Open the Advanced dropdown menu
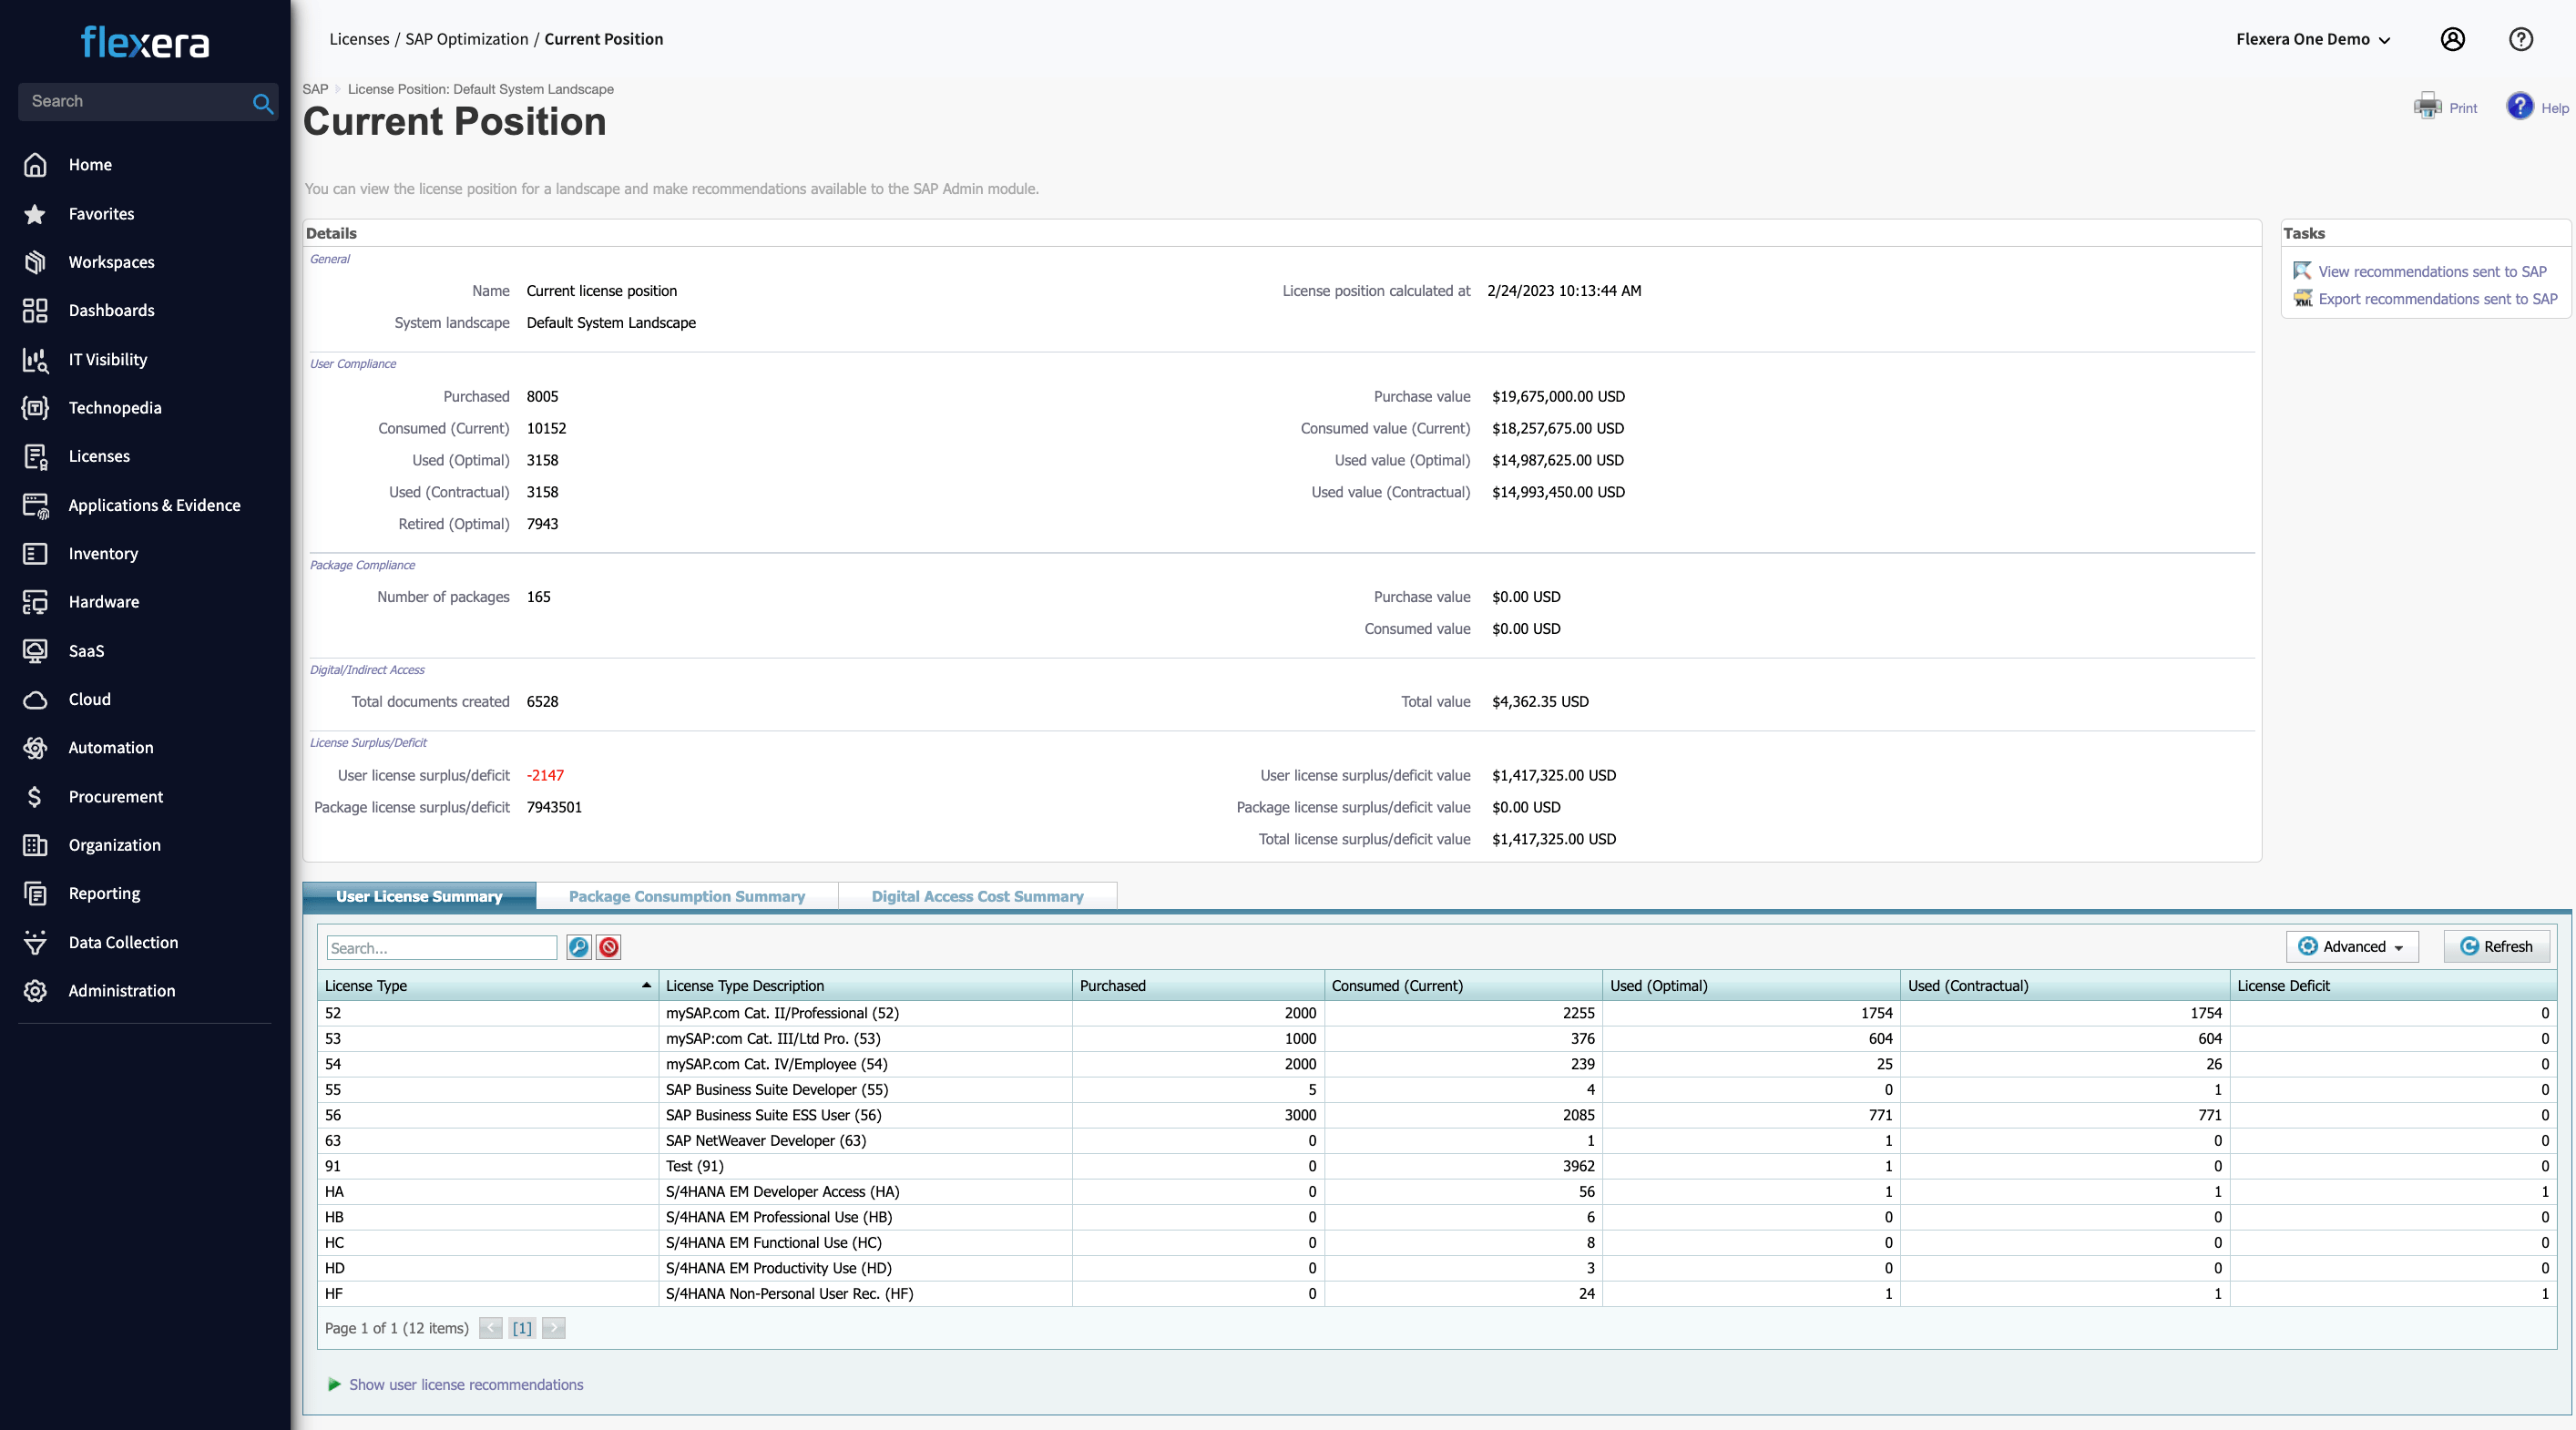Screen dimensions: 2576x1430 point(2352,946)
